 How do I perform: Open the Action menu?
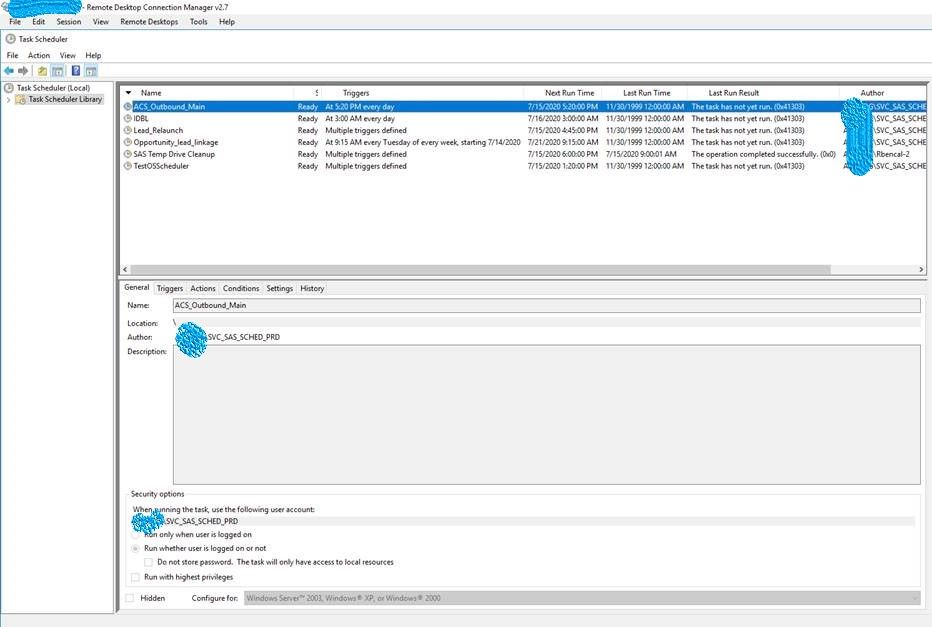point(39,55)
